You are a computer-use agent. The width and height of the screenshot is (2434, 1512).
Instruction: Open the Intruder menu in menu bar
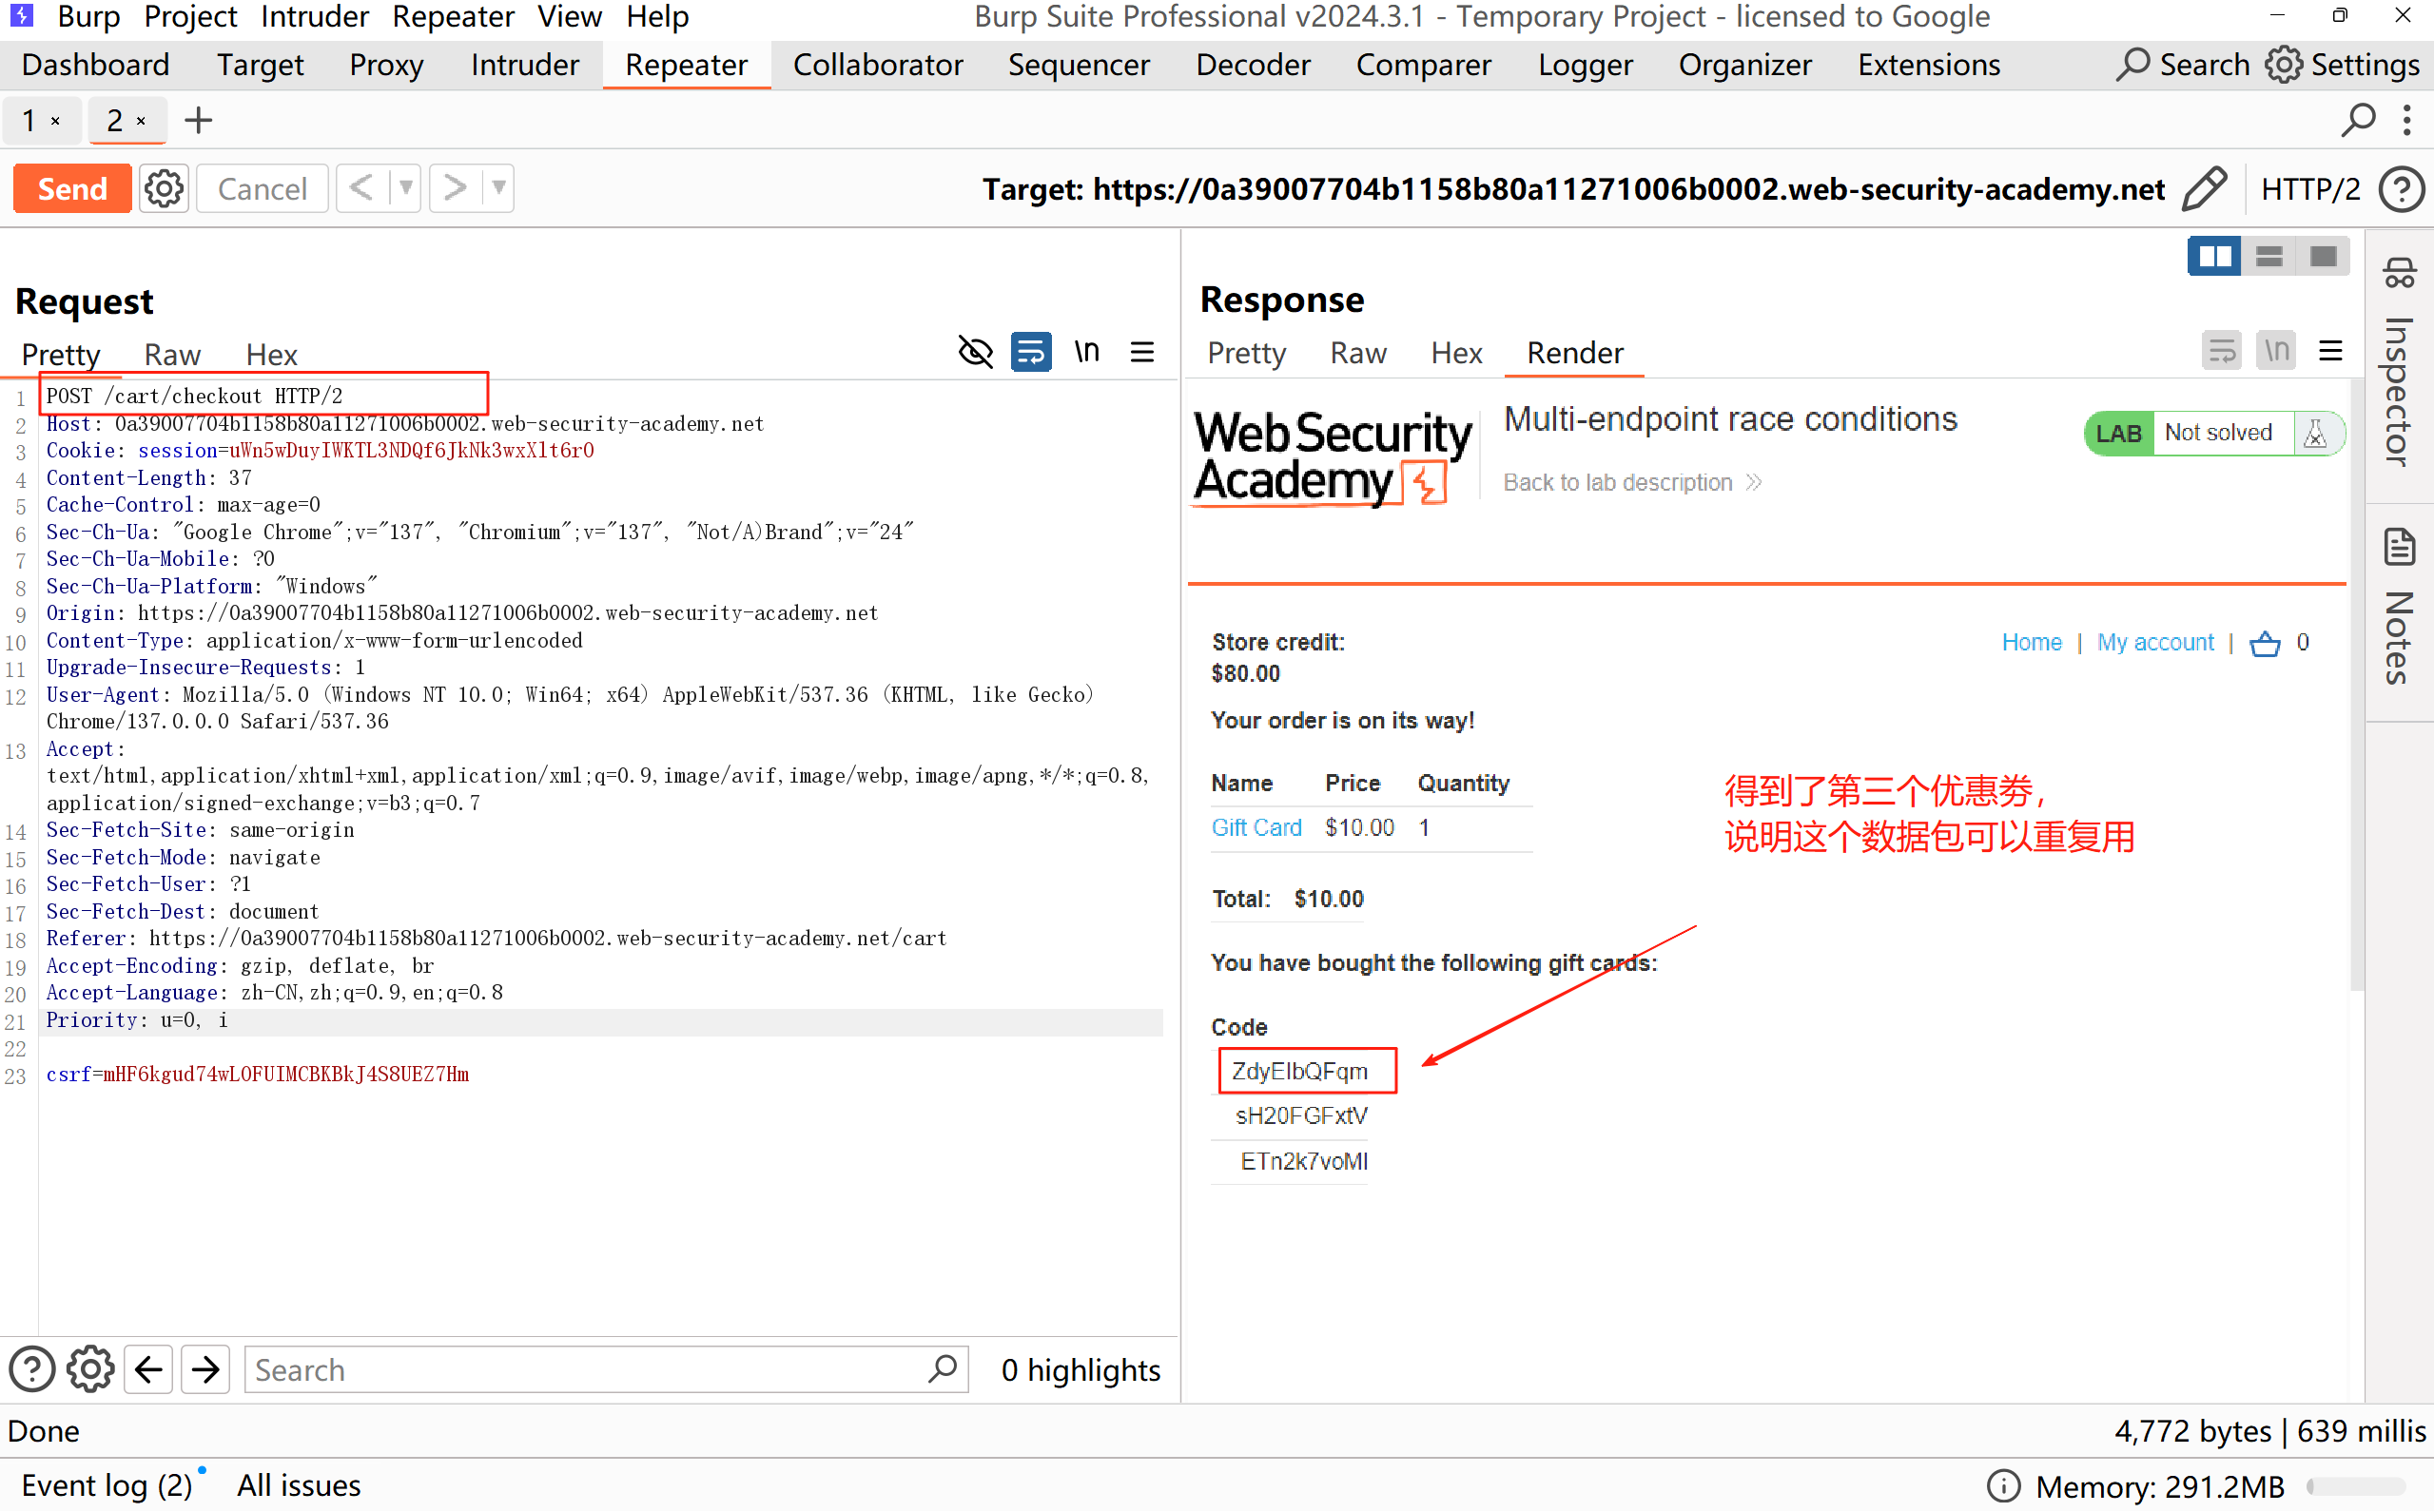coord(314,16)
